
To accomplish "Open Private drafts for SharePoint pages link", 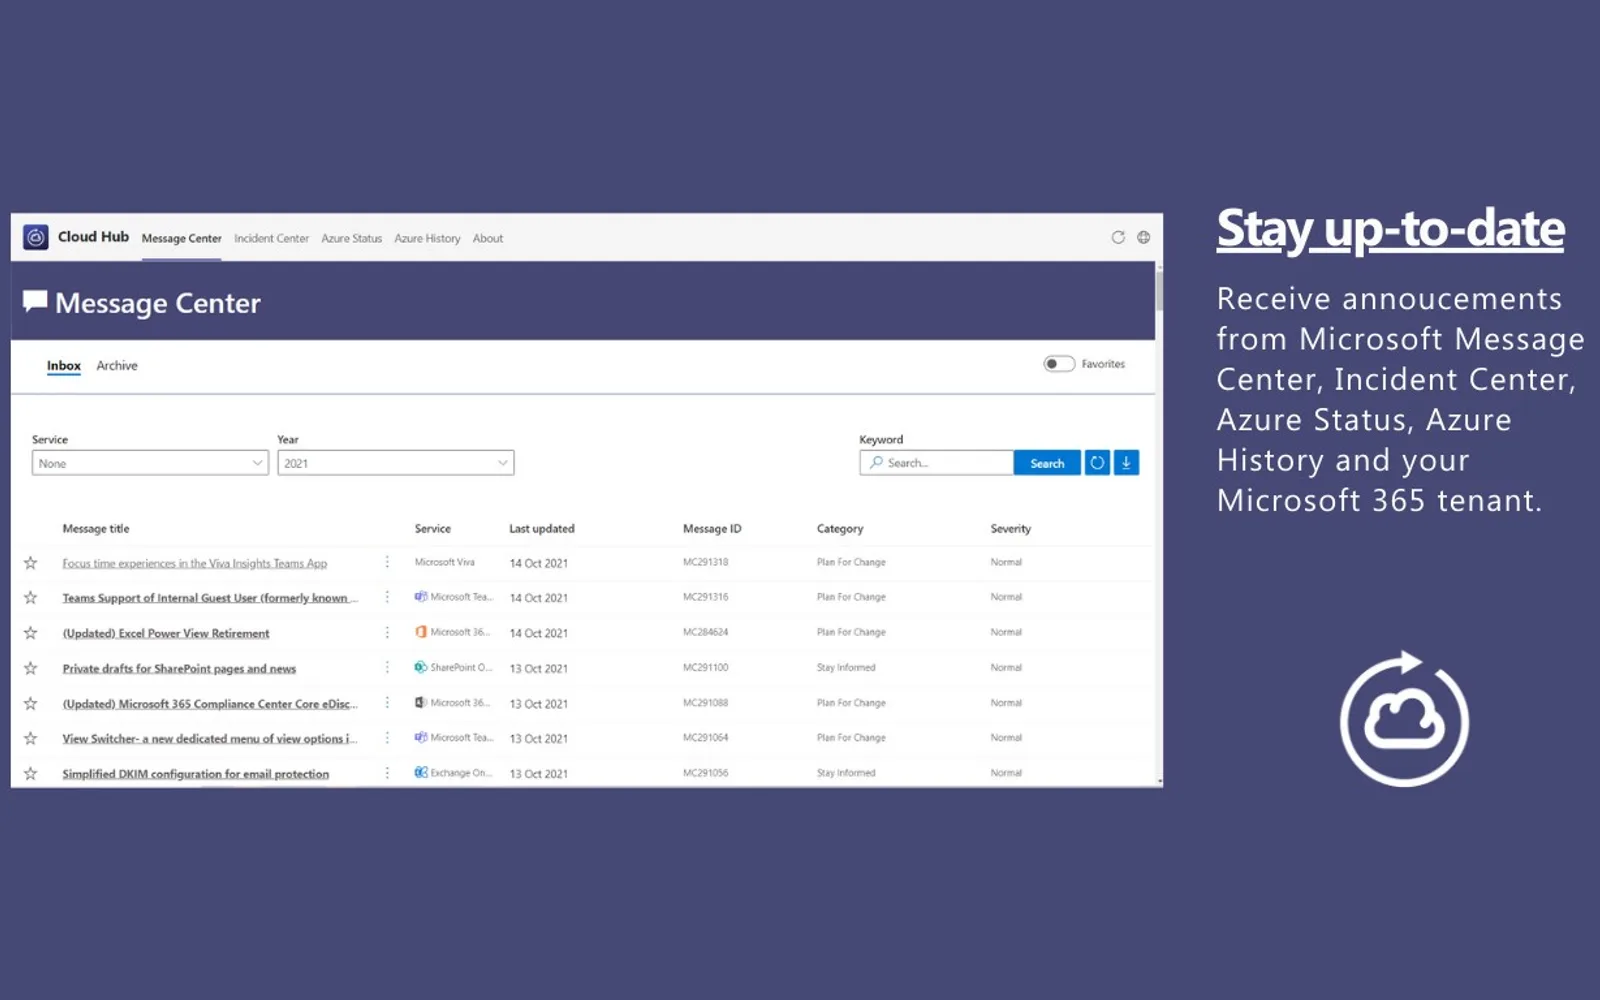I will (x=179, y=668).
